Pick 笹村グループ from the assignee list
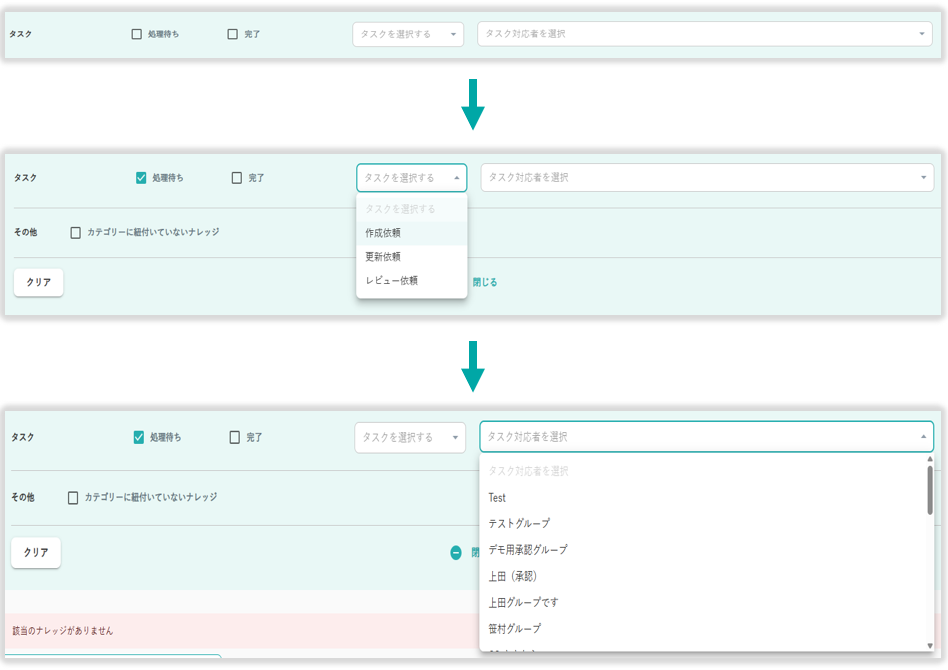 pos(515,629)
